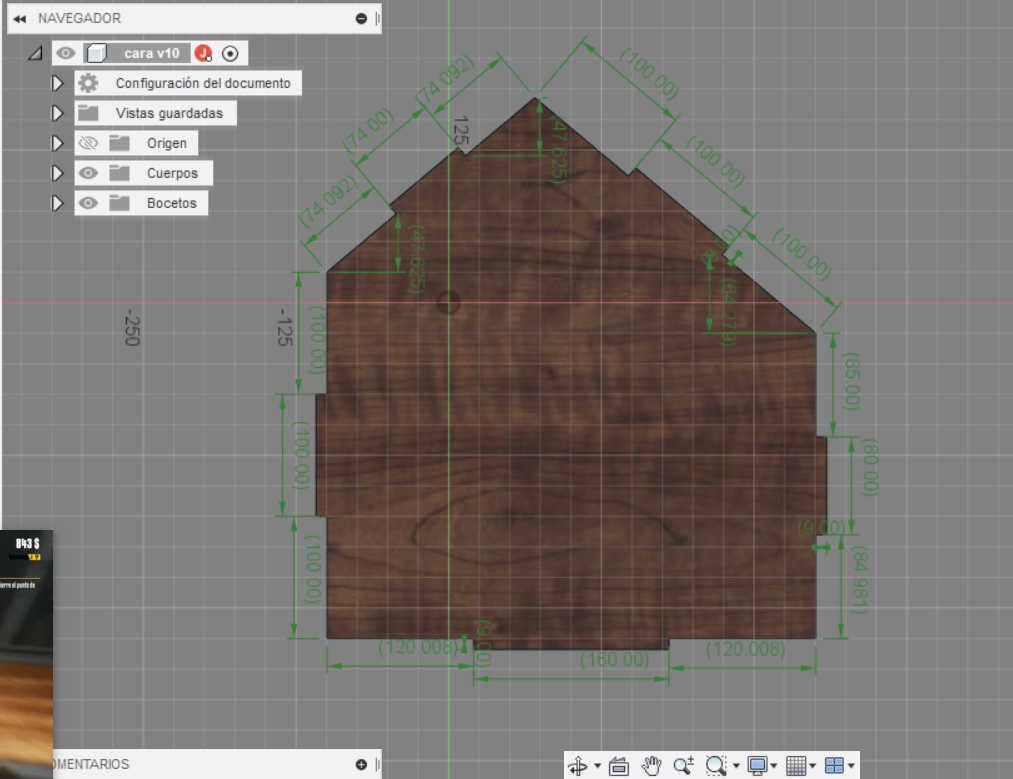
Task: Select the Pan hand tool
Action: [651, 766]
